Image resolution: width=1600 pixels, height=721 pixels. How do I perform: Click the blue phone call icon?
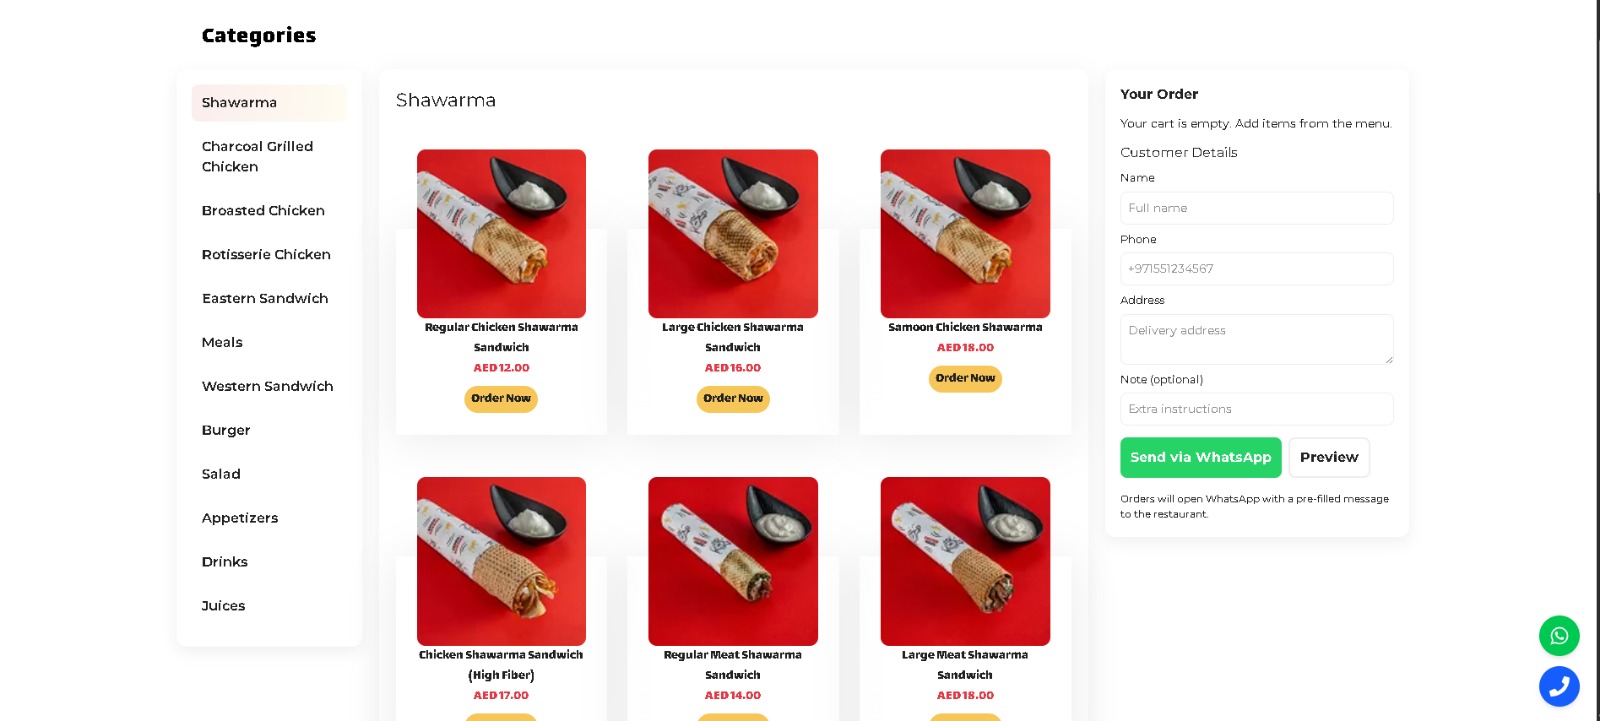[1559, 687]
